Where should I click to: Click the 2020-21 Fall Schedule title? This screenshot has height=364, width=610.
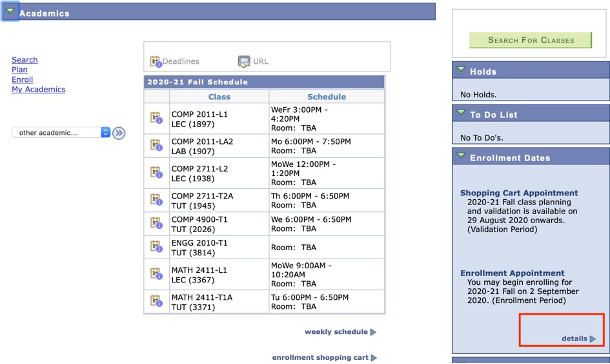198,82
